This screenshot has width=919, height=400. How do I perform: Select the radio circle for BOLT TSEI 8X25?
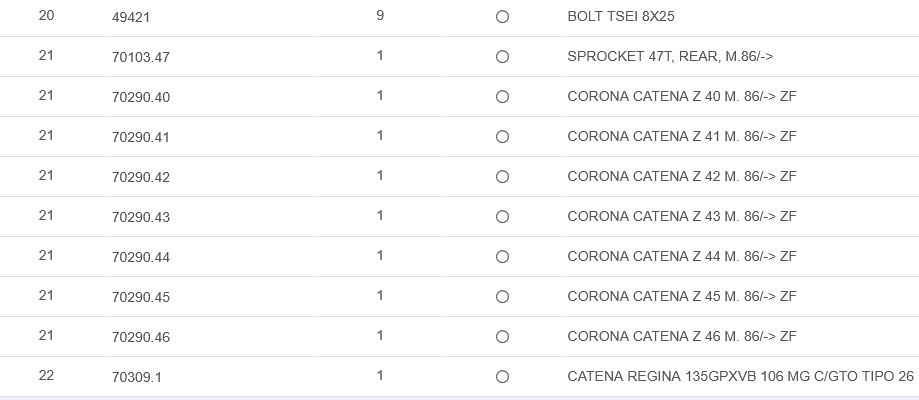point(502,17)
